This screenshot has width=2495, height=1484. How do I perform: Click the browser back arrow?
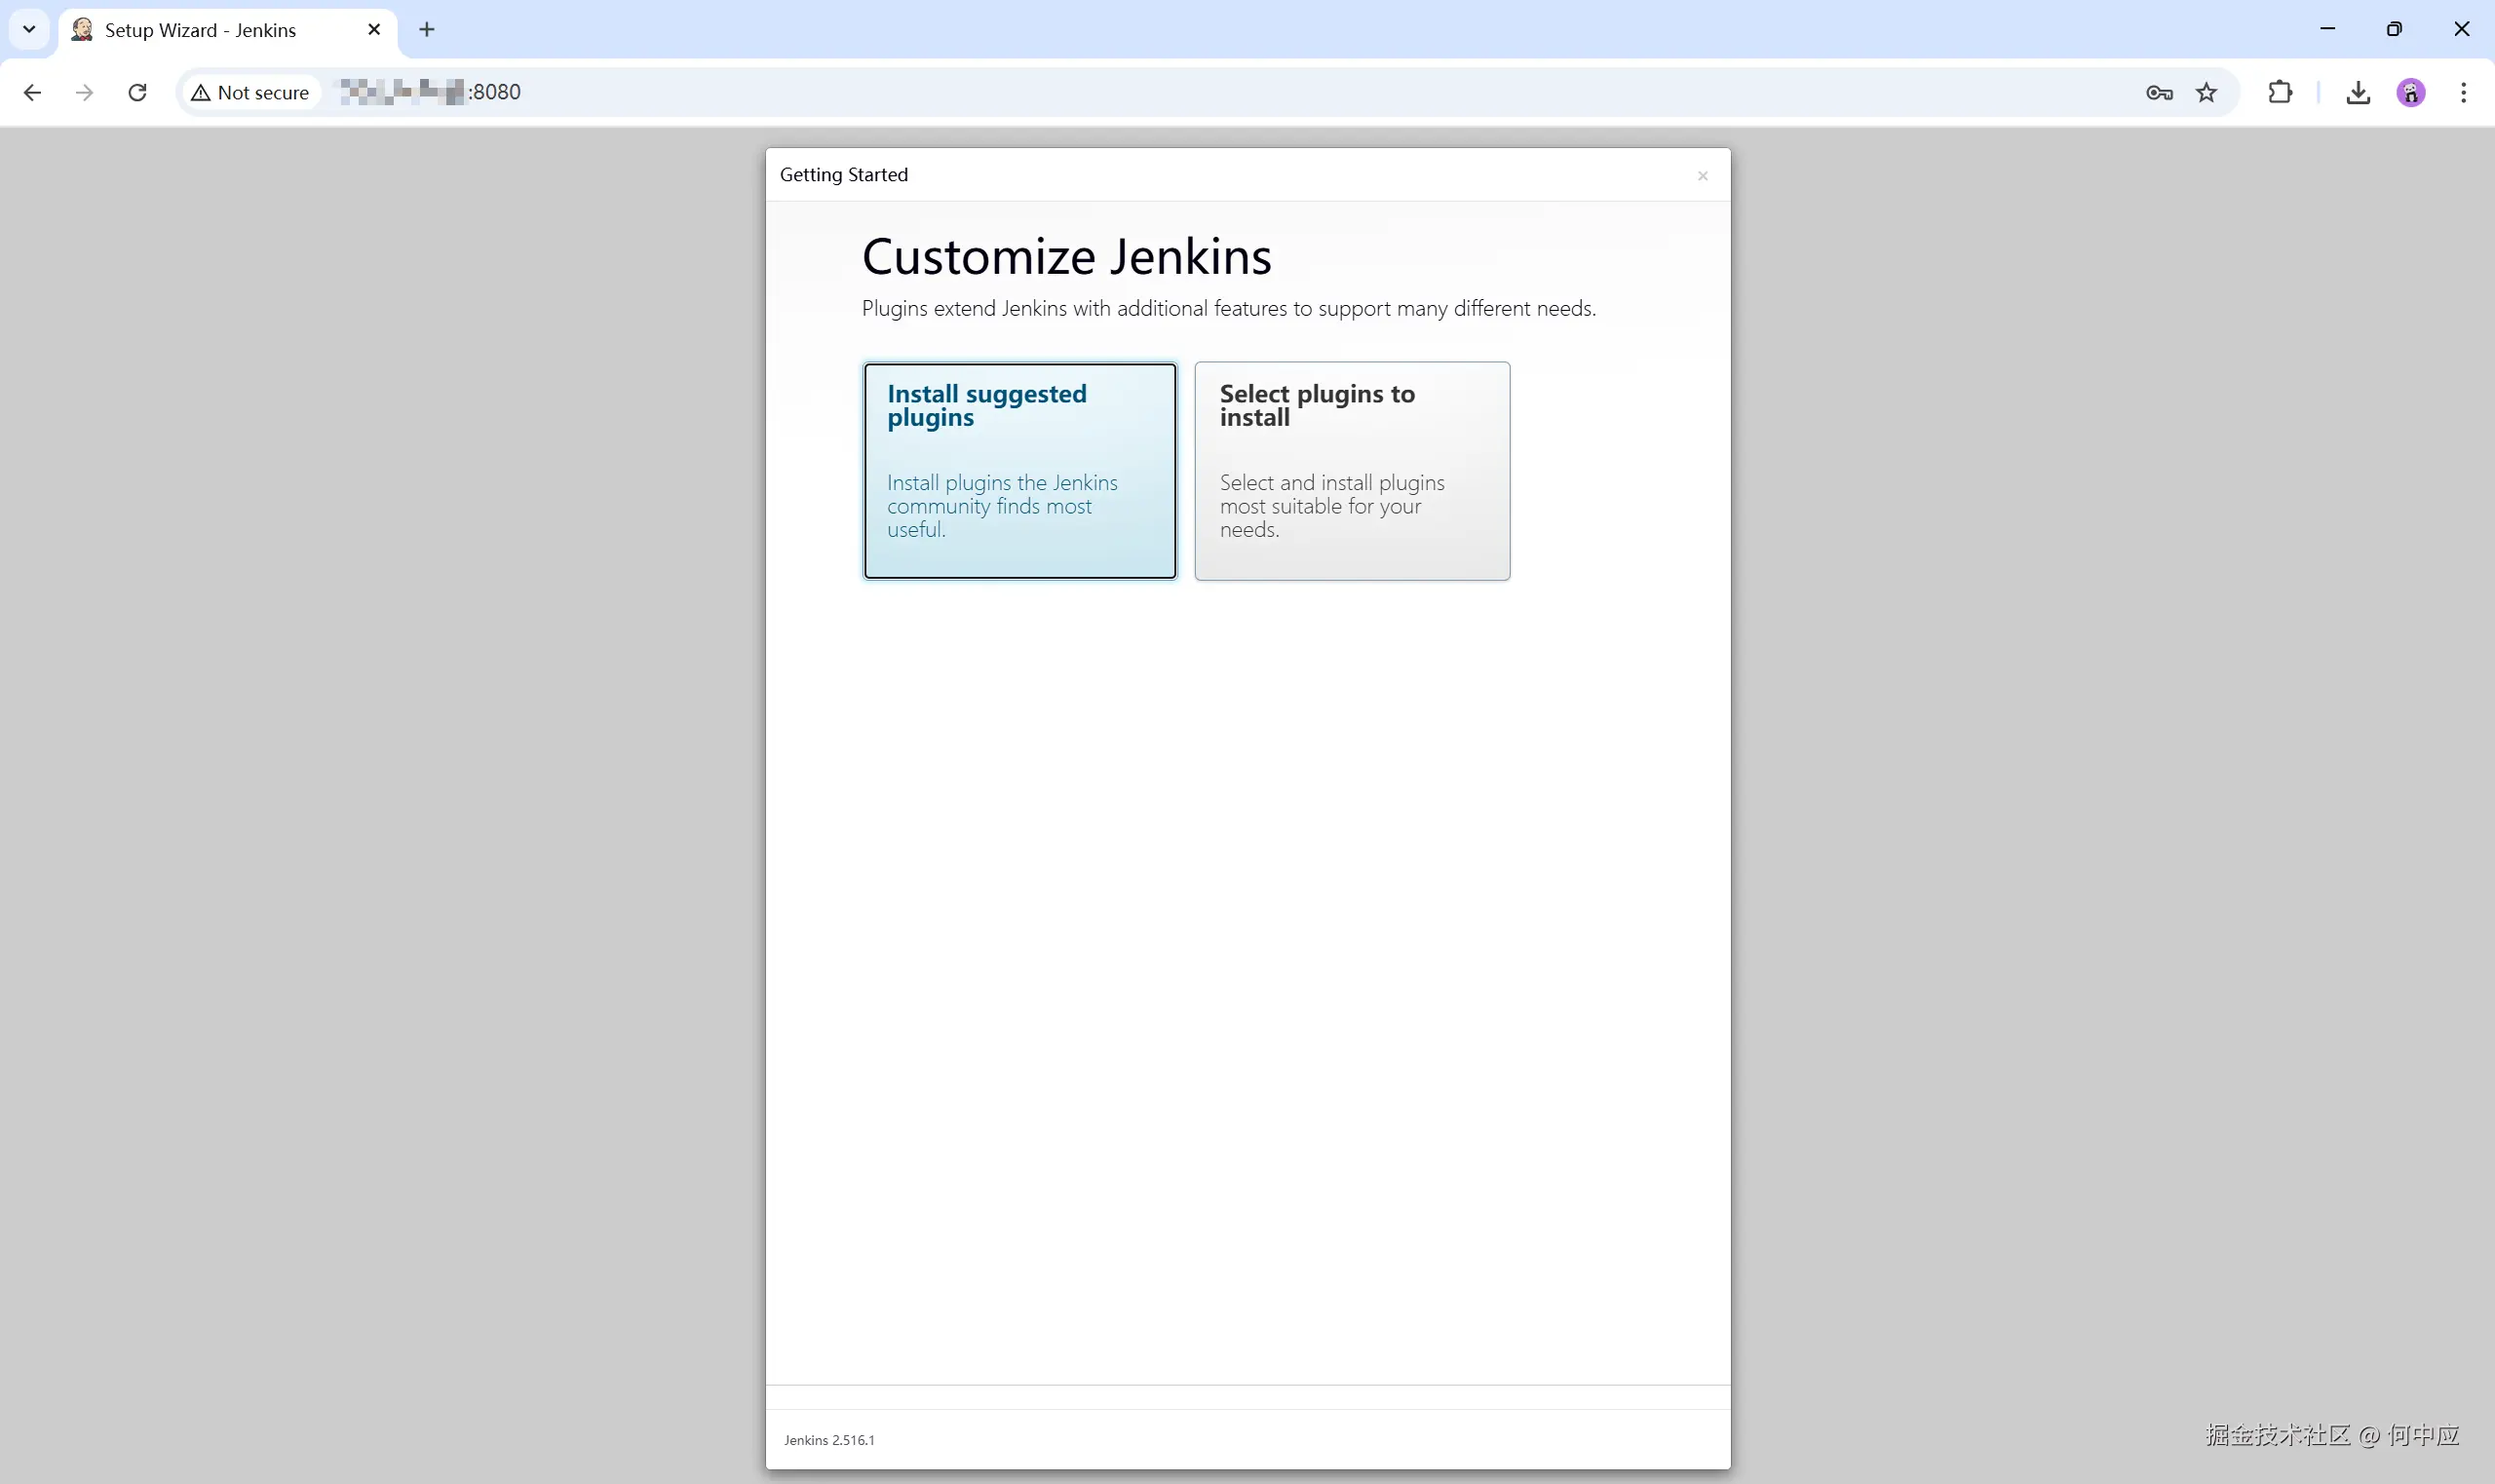point(32,93)
